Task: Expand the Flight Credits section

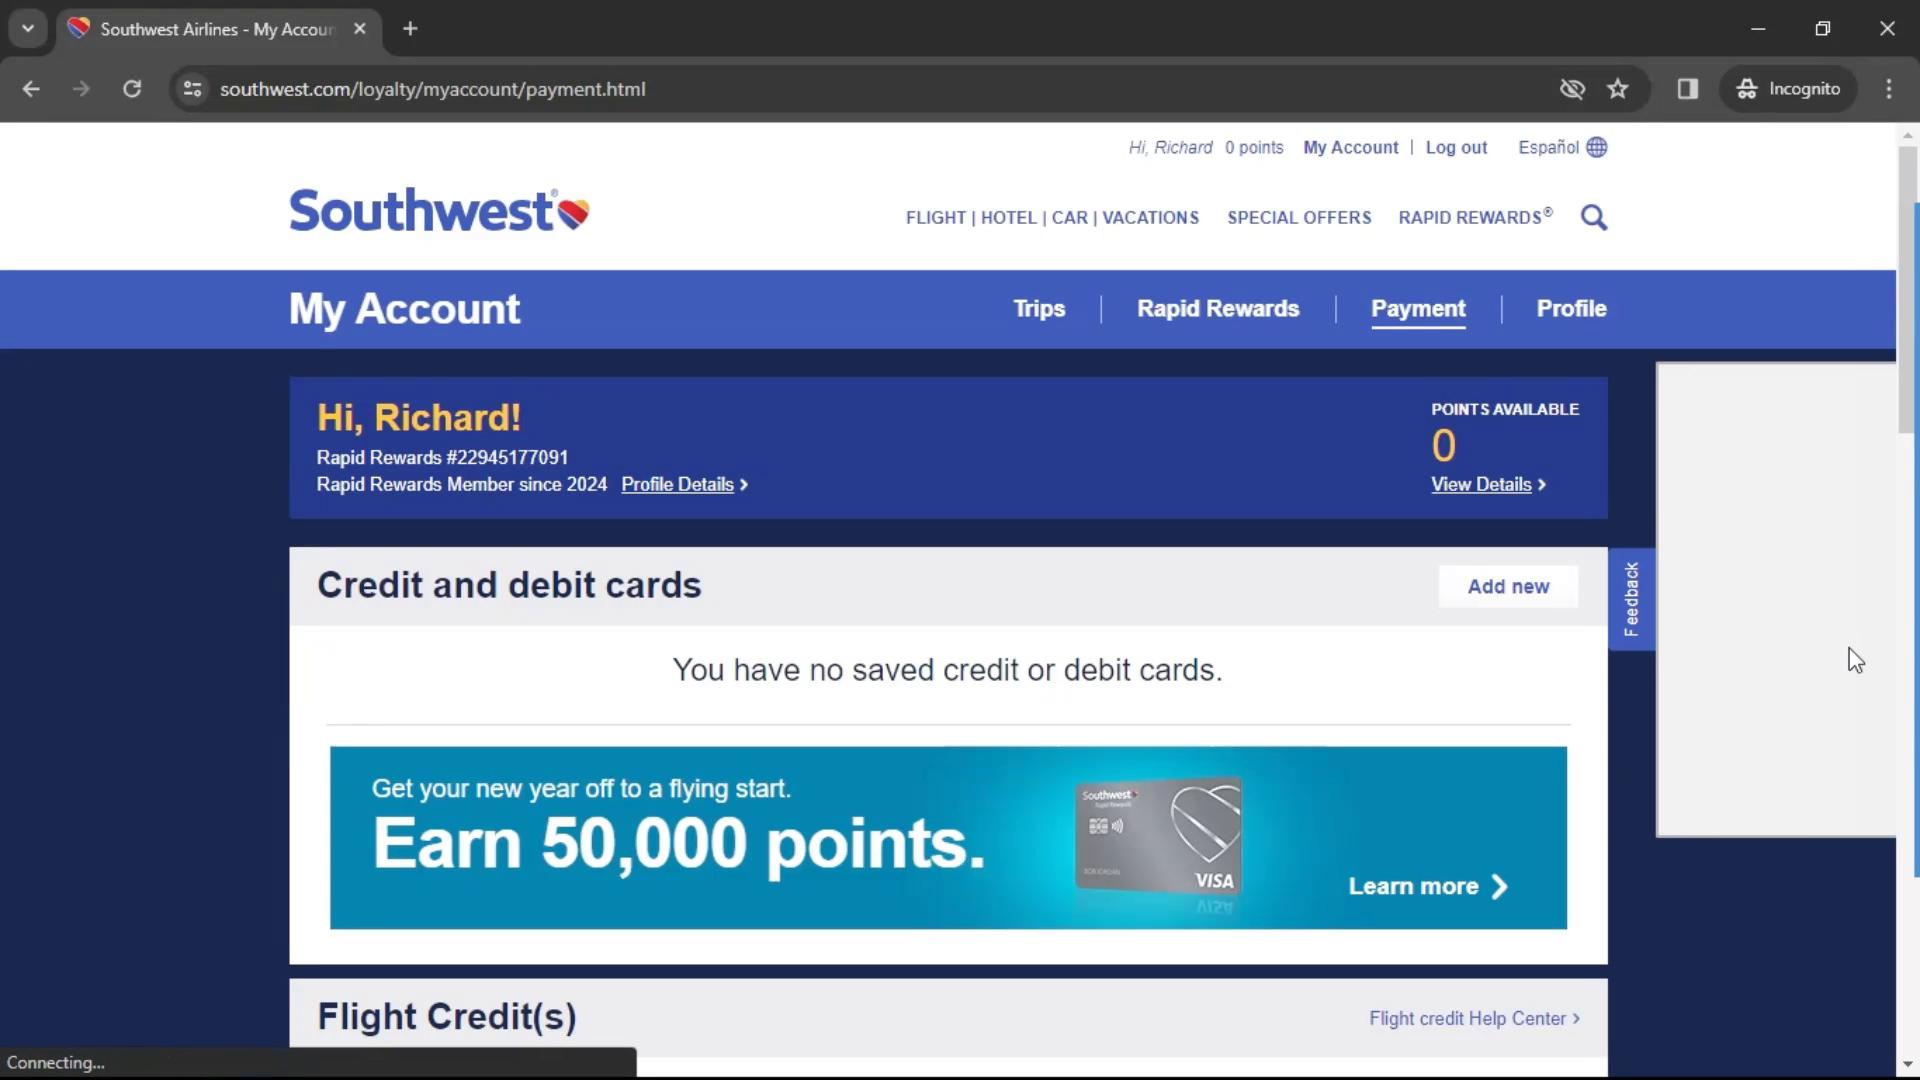Action: coord(448,1015)
